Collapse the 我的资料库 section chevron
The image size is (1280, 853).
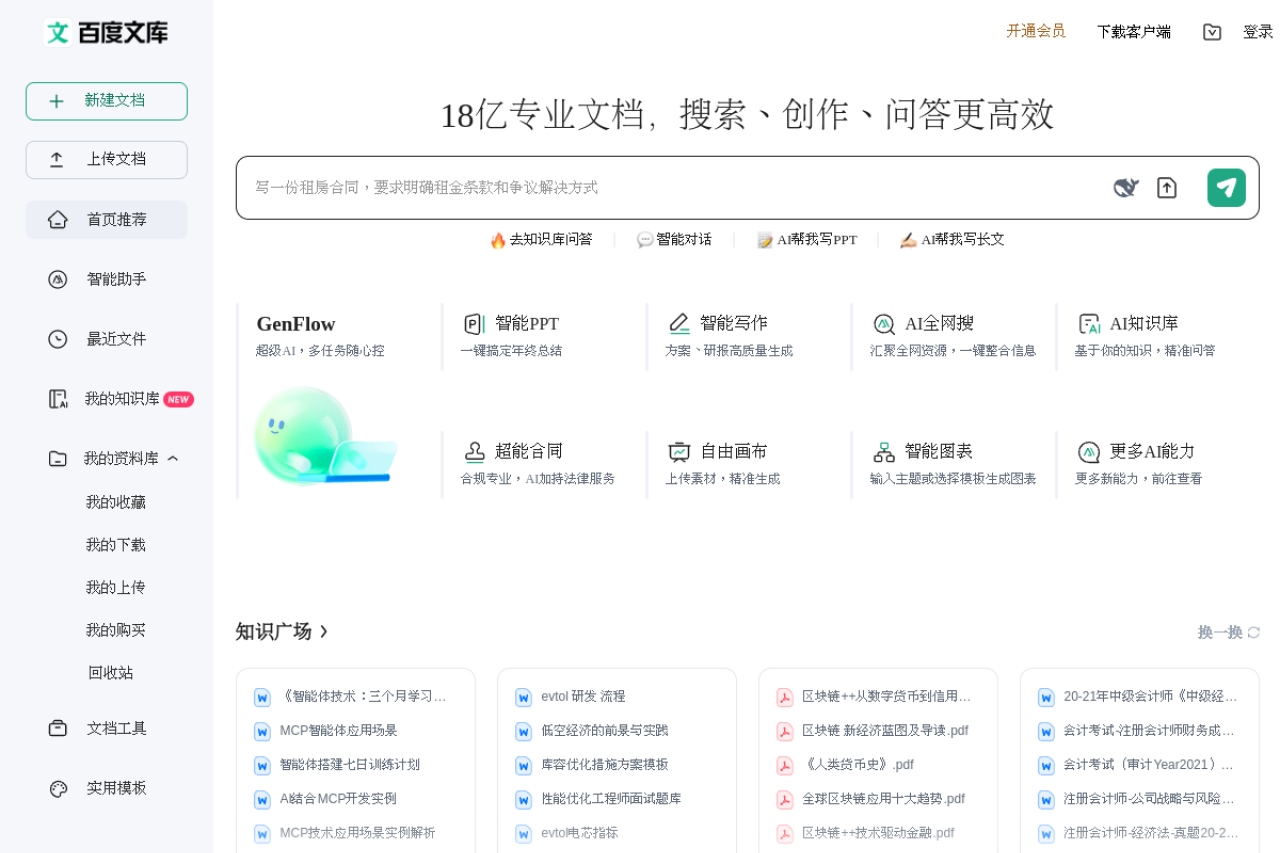[173, 458]
